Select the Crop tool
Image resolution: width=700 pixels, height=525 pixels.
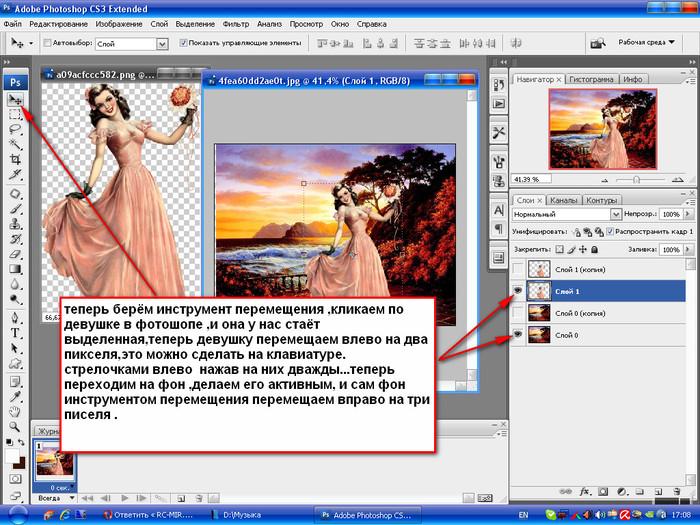coord(16,159)
